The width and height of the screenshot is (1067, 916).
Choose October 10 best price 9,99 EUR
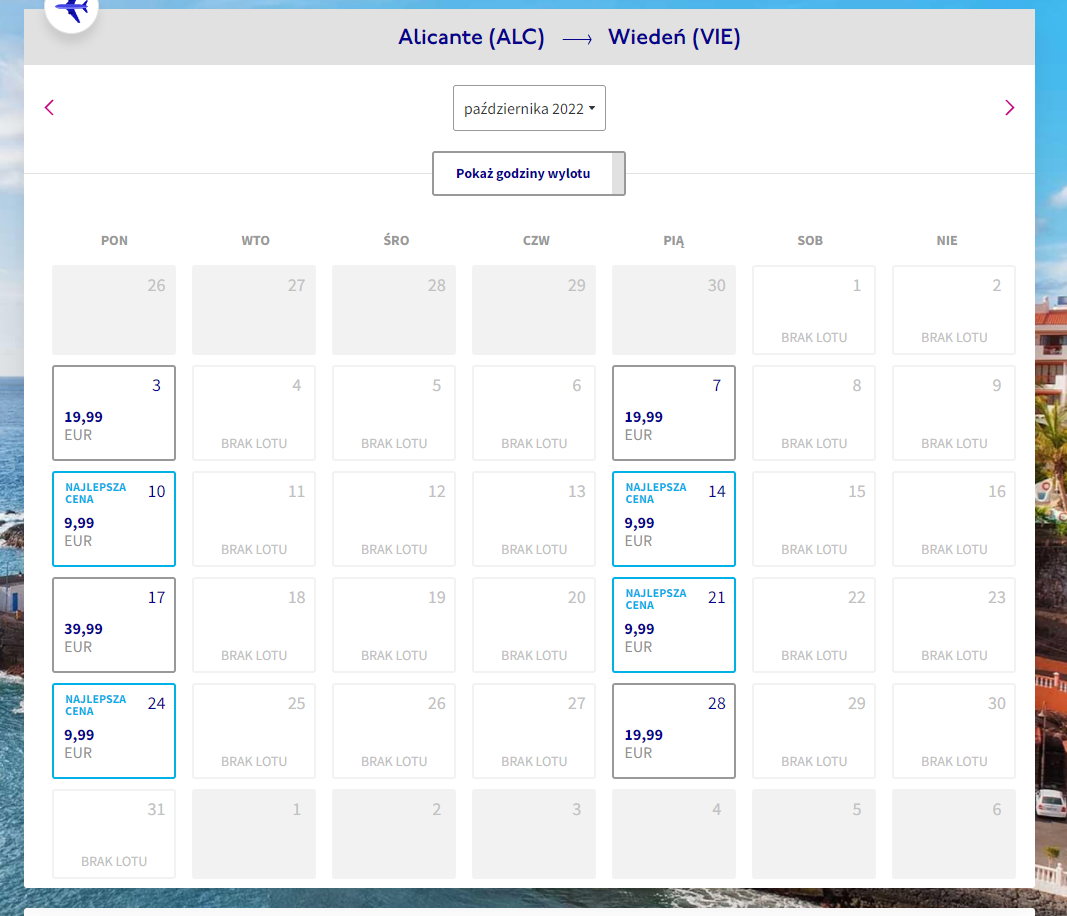(114, 519)
